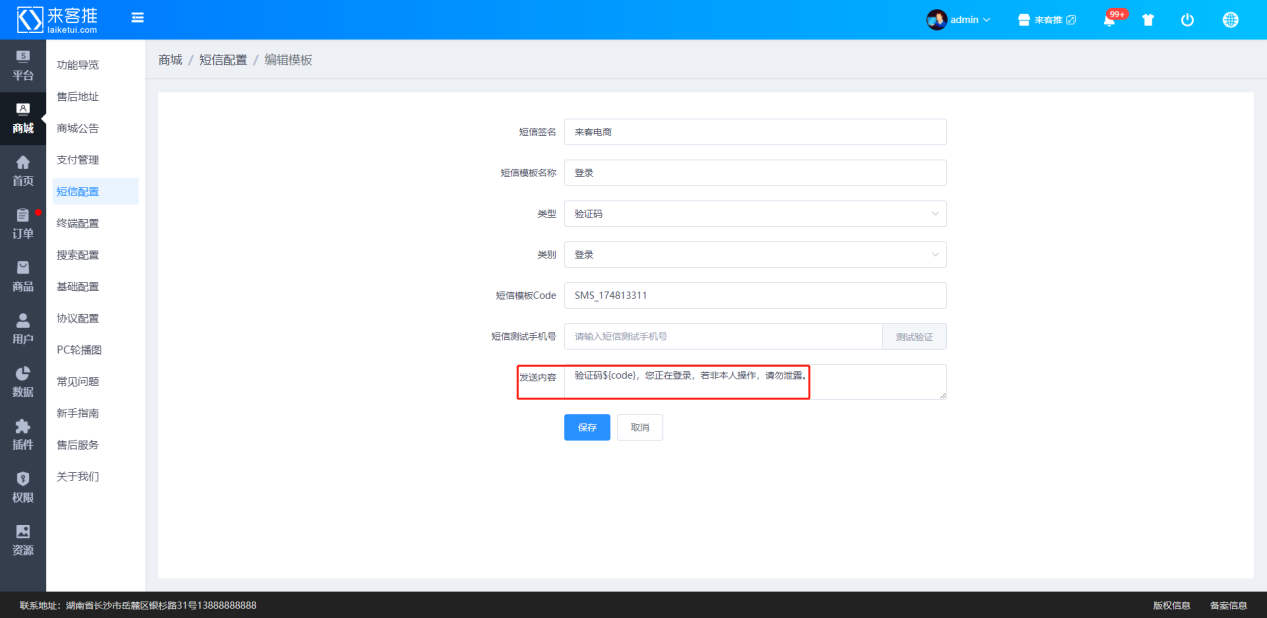Open the 类型 dropdown showing 验证码
1267x618 pixels.
tap(755, 214)
